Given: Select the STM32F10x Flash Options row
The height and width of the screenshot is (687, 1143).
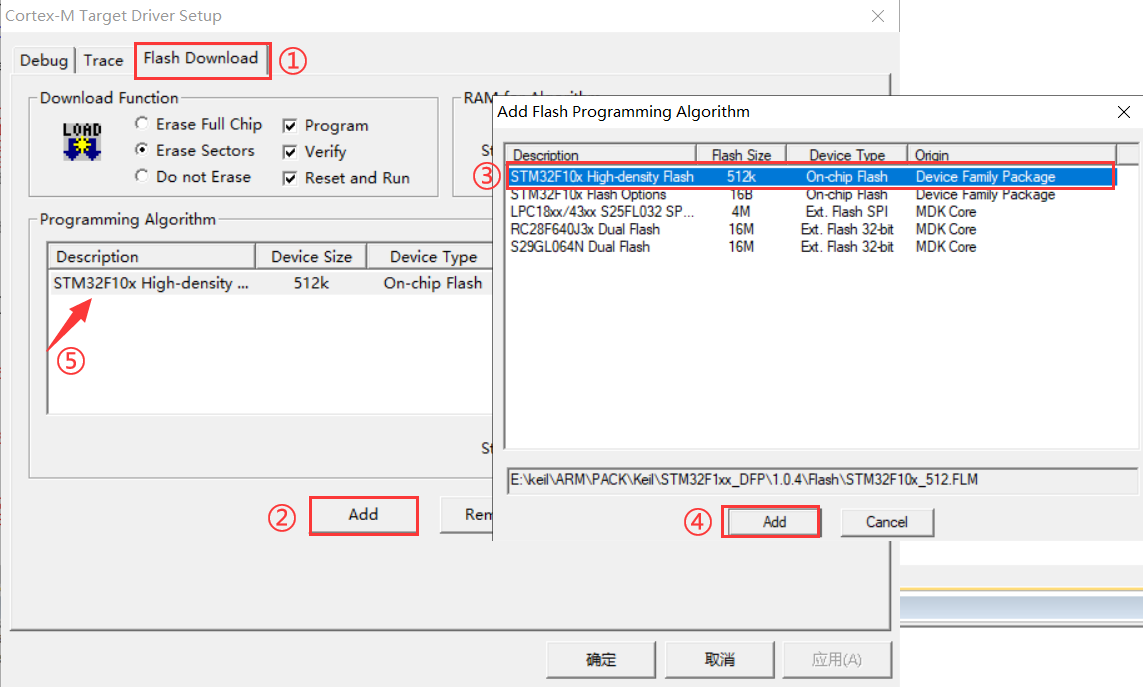Looking at the screenshot, I should 811,195.
